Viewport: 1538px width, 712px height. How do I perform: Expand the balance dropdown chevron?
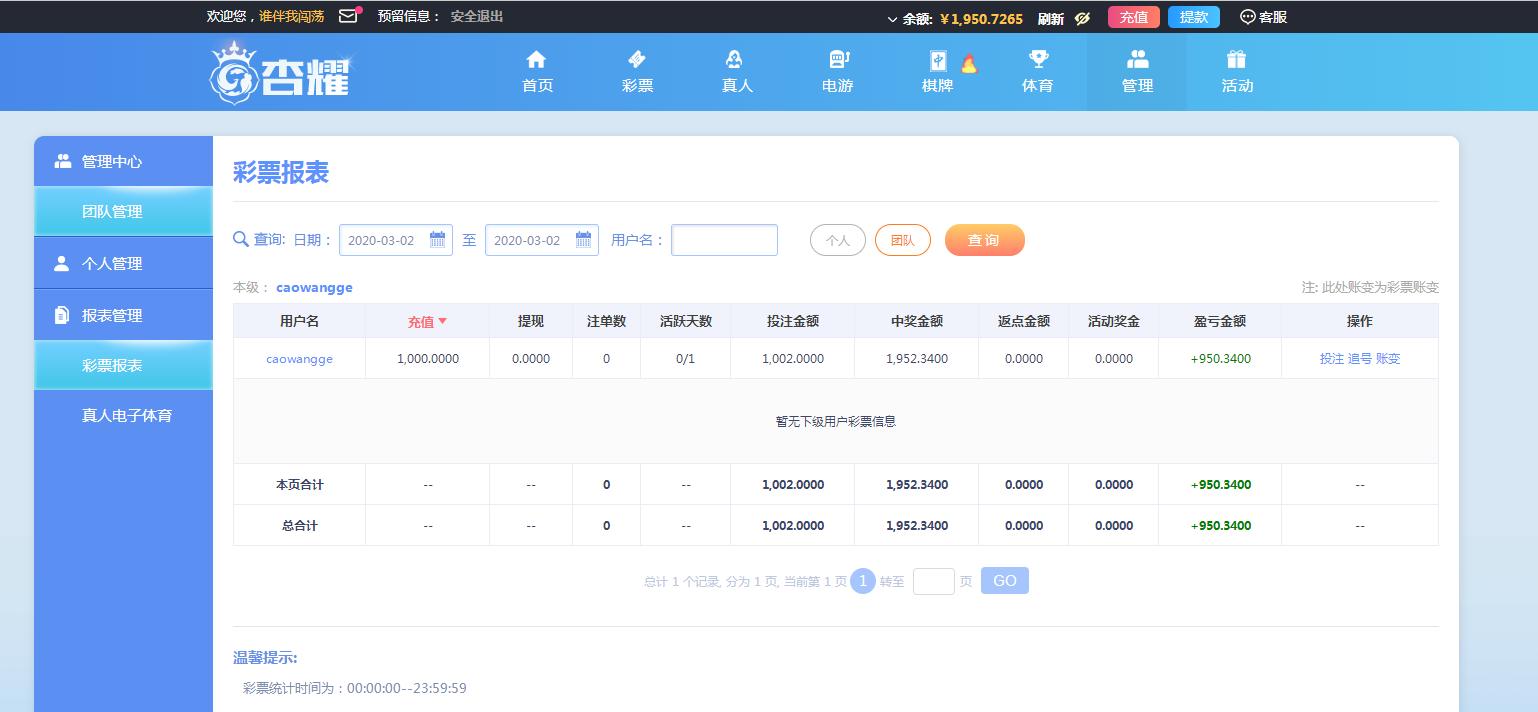[892, 19]
